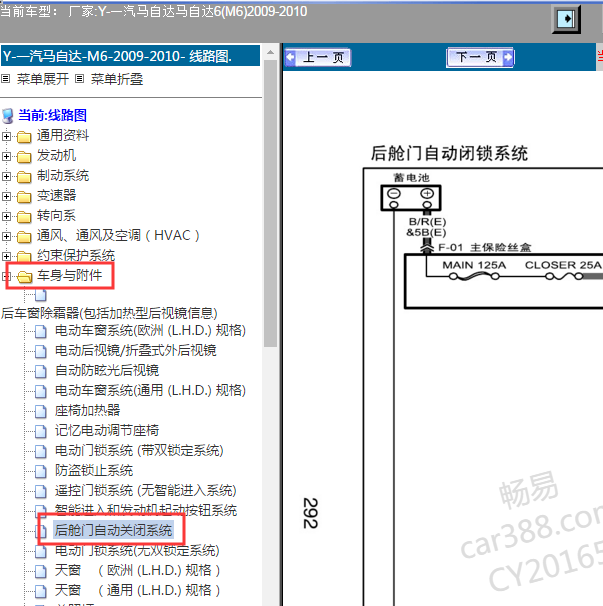Viewport: 603px width, 606px height.
Task: Click the computer icon beside 当前:线路图
Action: [7, 116]
